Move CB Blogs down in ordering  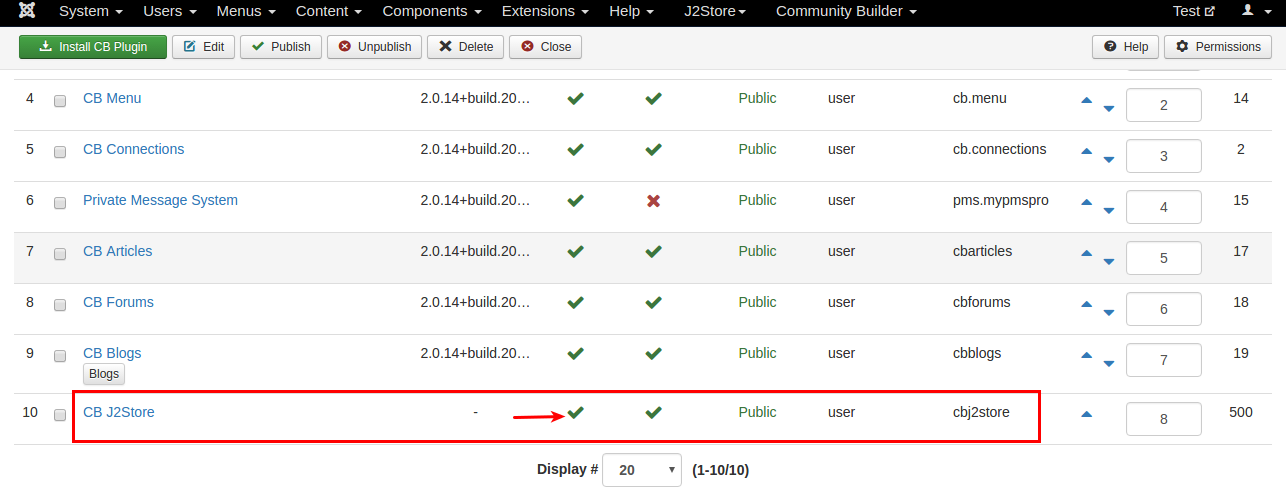click(1108, 364)
